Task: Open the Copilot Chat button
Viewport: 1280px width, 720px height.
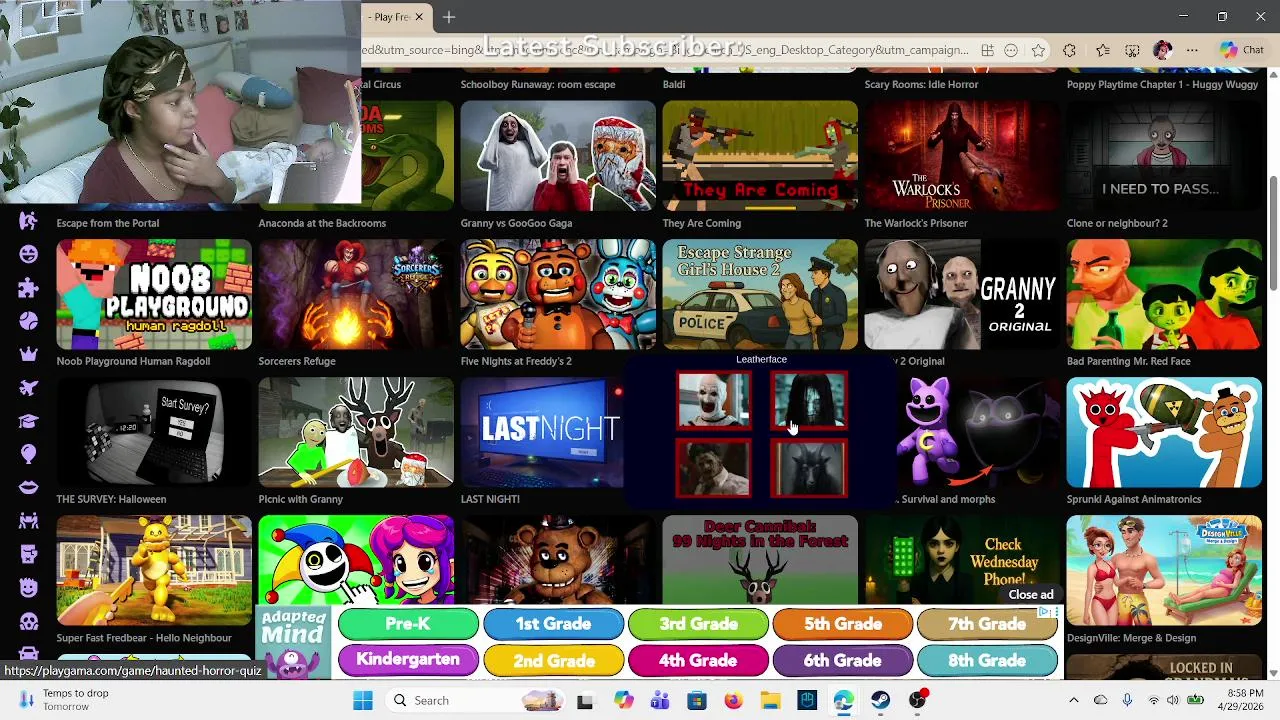Action: (1242, 50)
